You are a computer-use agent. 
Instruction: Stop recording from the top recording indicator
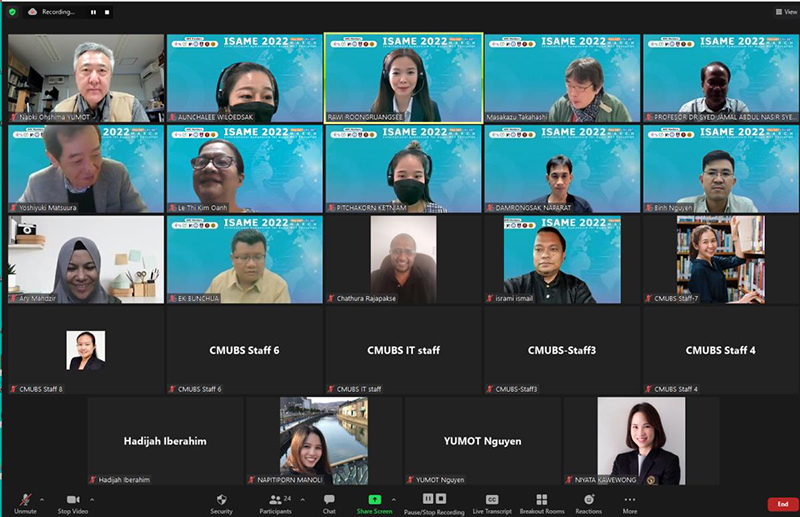107,12
